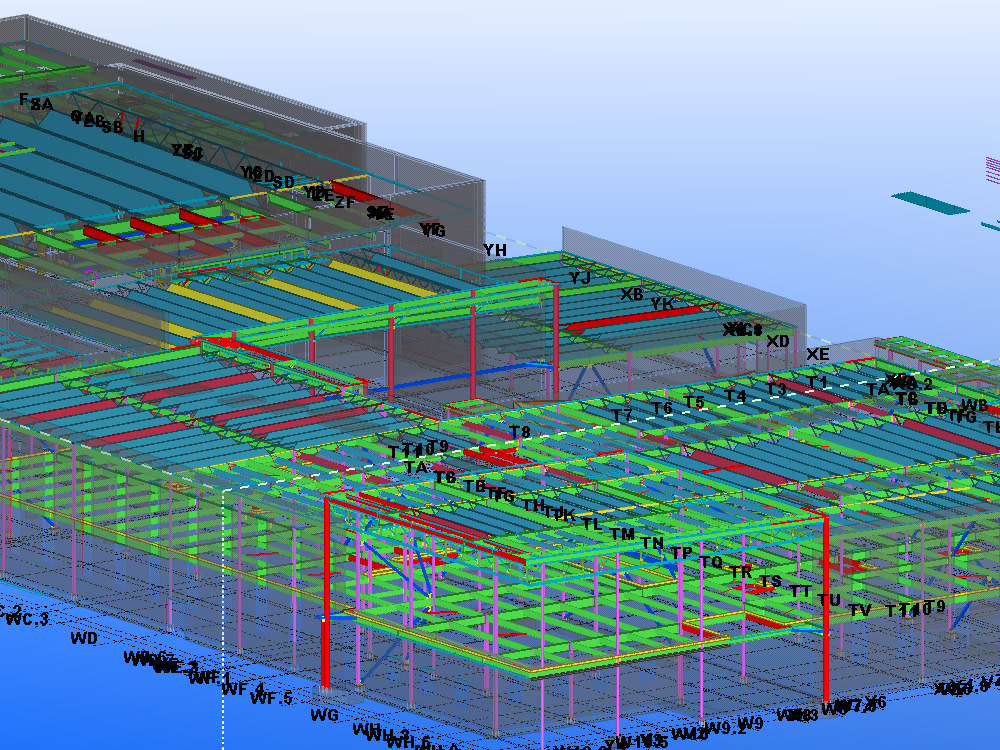Viewport: 1000px width, 750px height.
Task: Click the WG grid label
Action: [x=325, y=715]
